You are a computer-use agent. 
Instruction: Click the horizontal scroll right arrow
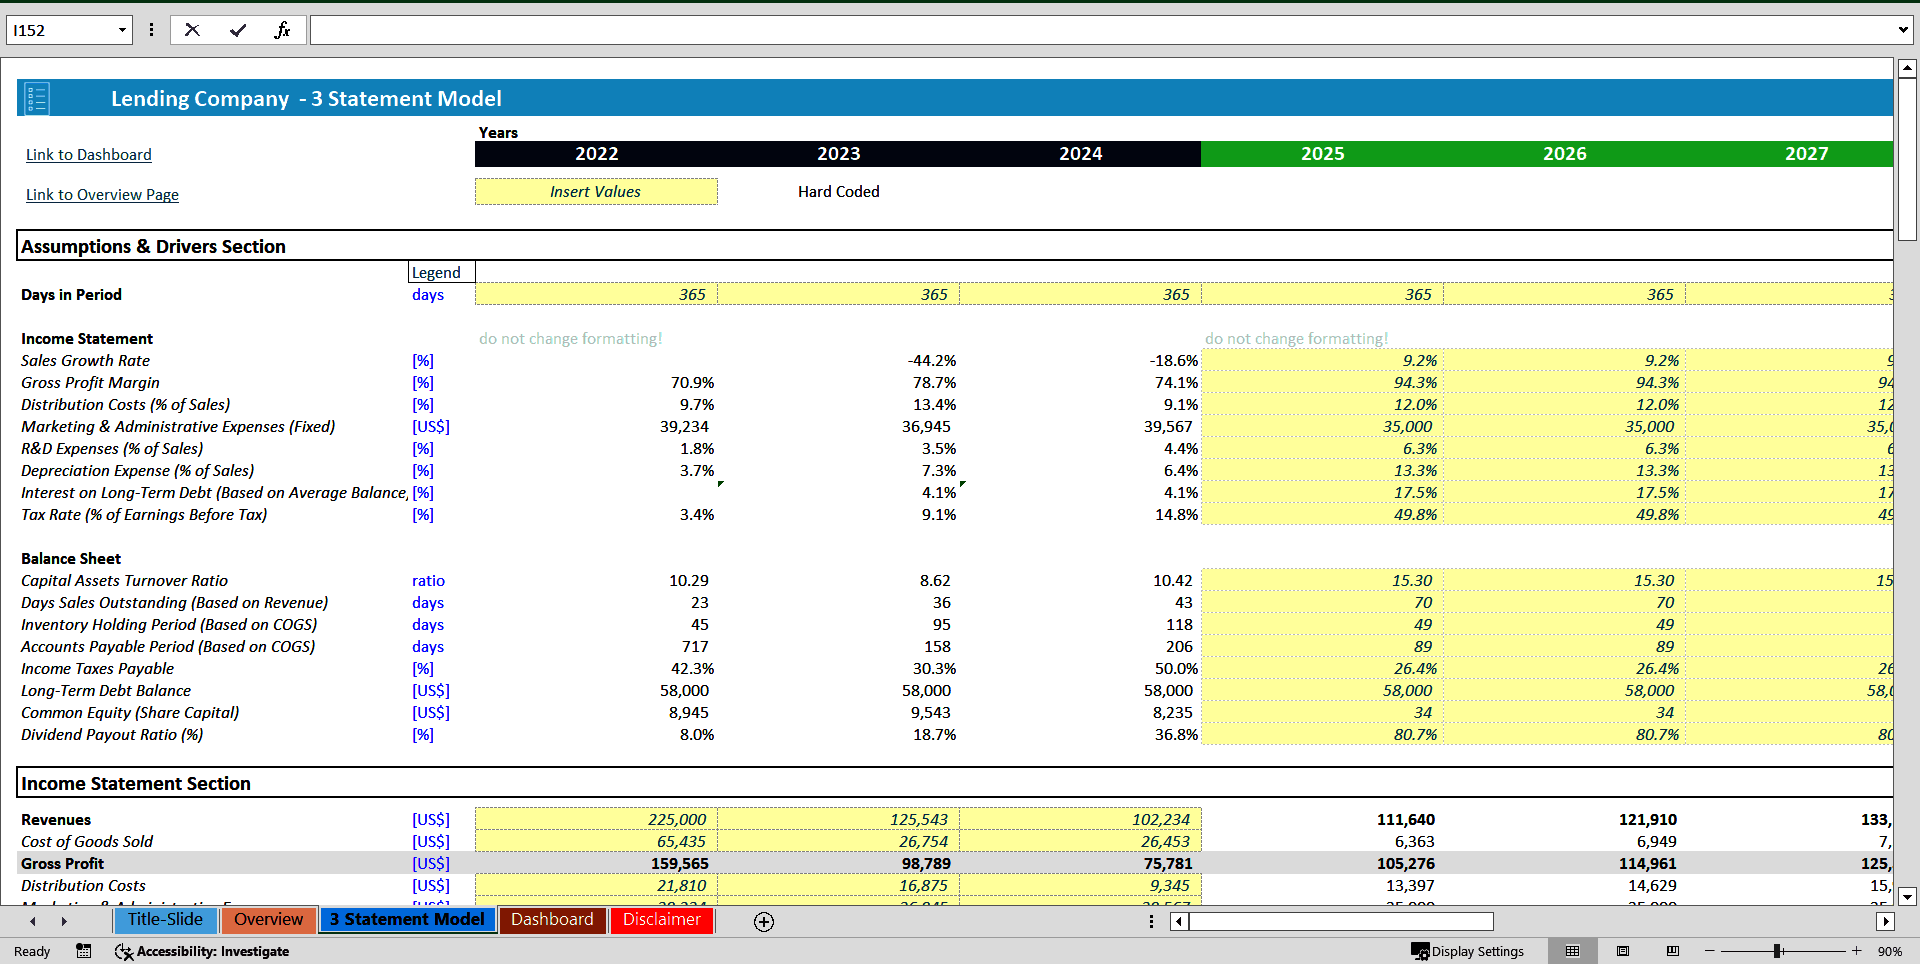[1885, 921]
